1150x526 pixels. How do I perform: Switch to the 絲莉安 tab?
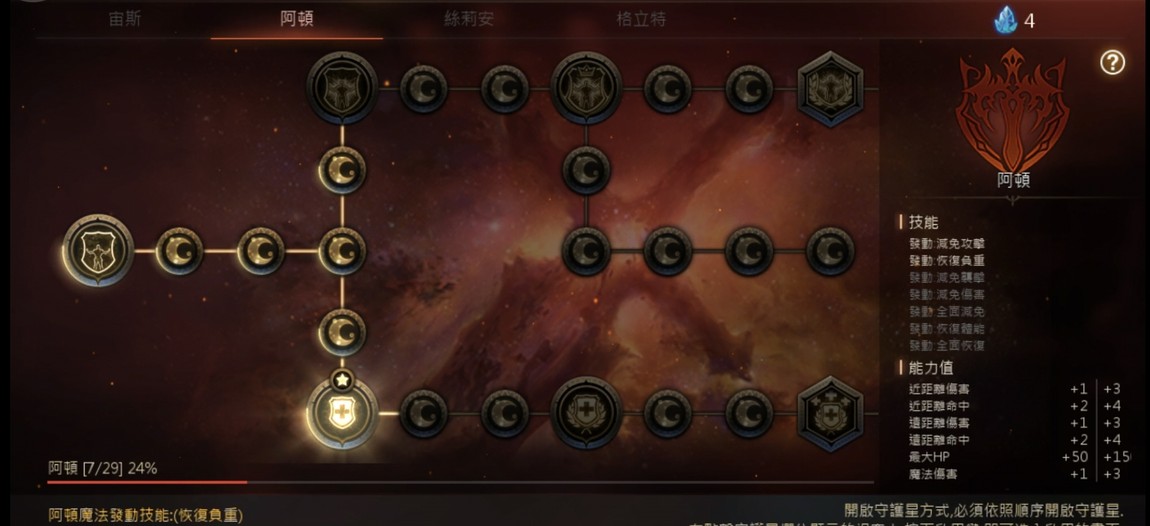(x=469, y=19)
